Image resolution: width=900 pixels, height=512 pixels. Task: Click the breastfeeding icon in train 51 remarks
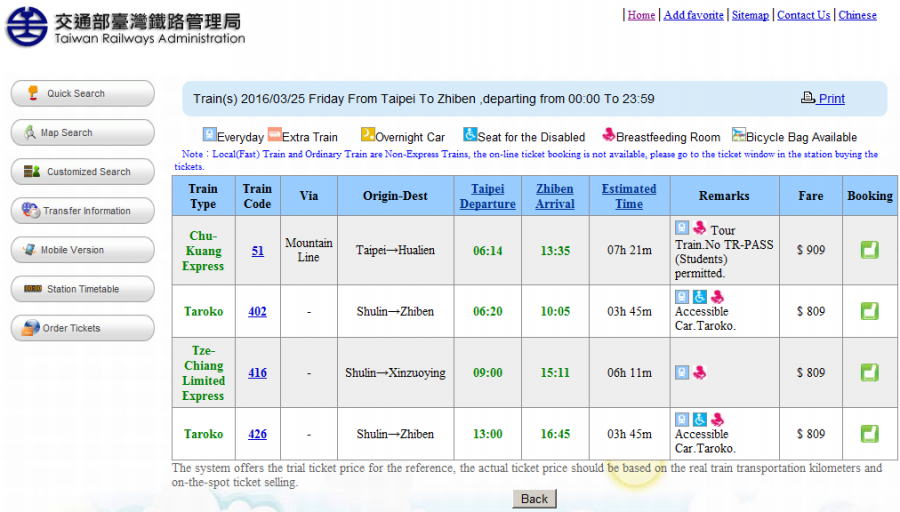pyautogui.click(x=700, y=228)
